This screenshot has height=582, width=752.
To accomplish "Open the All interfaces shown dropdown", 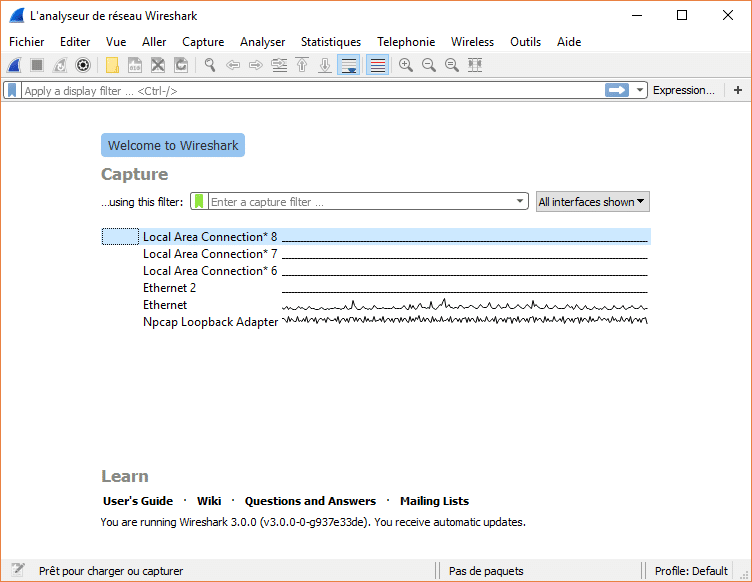I will pyautogui.click(x=592, y=202).
